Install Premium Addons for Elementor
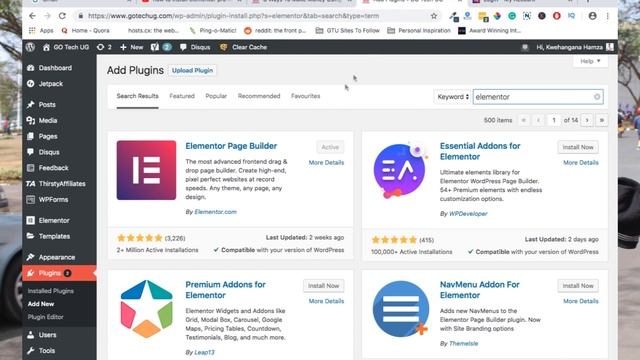 pos(323,286)
